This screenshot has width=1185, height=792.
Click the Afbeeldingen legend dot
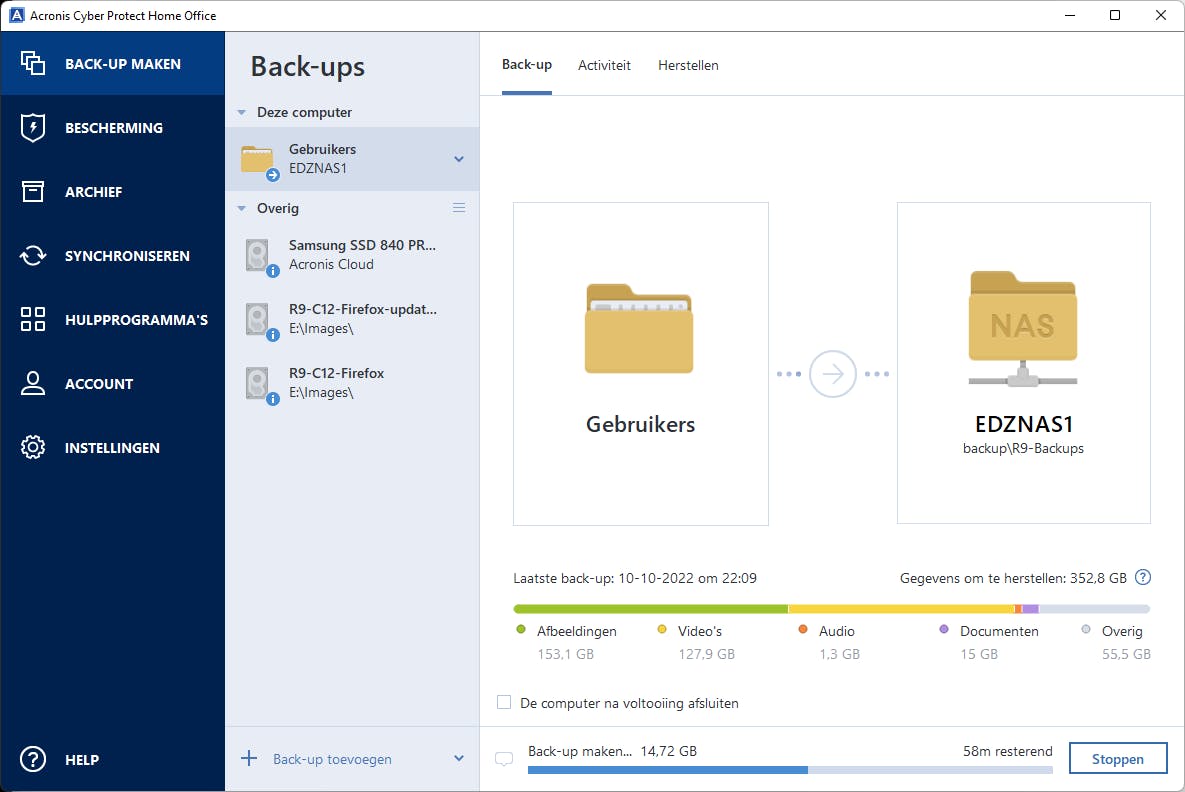click(x=521, y=630)
